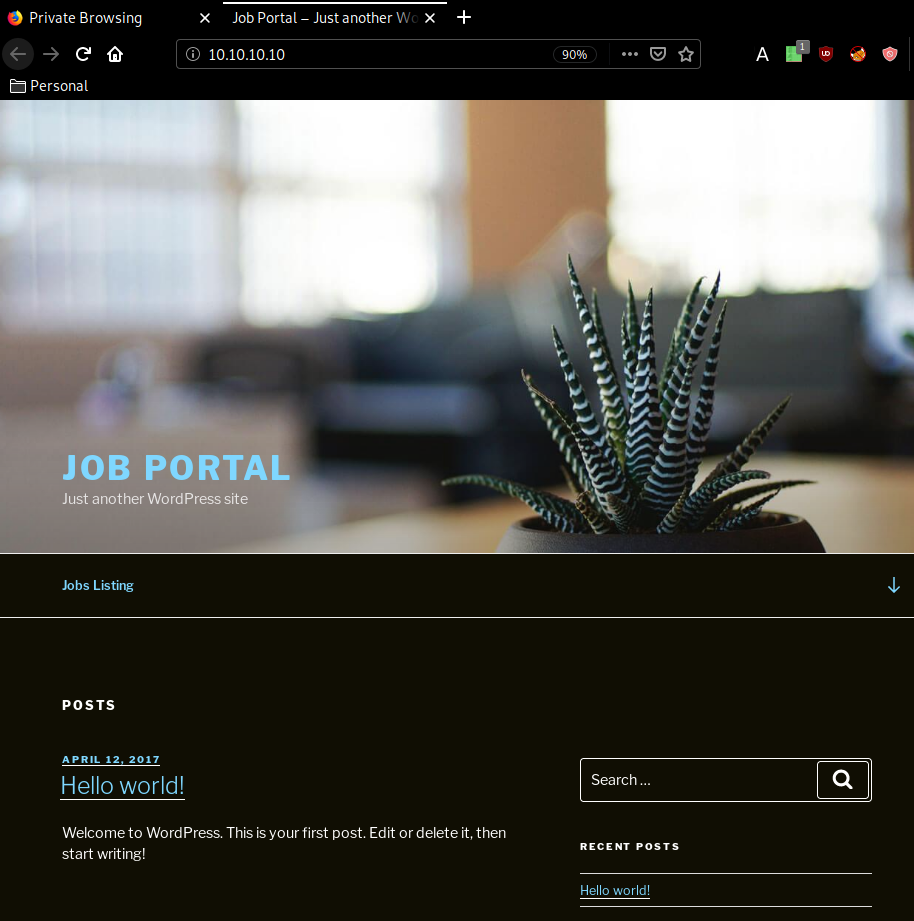
Task: Open the uBlock Origin extension
Action: click(826, 54)
